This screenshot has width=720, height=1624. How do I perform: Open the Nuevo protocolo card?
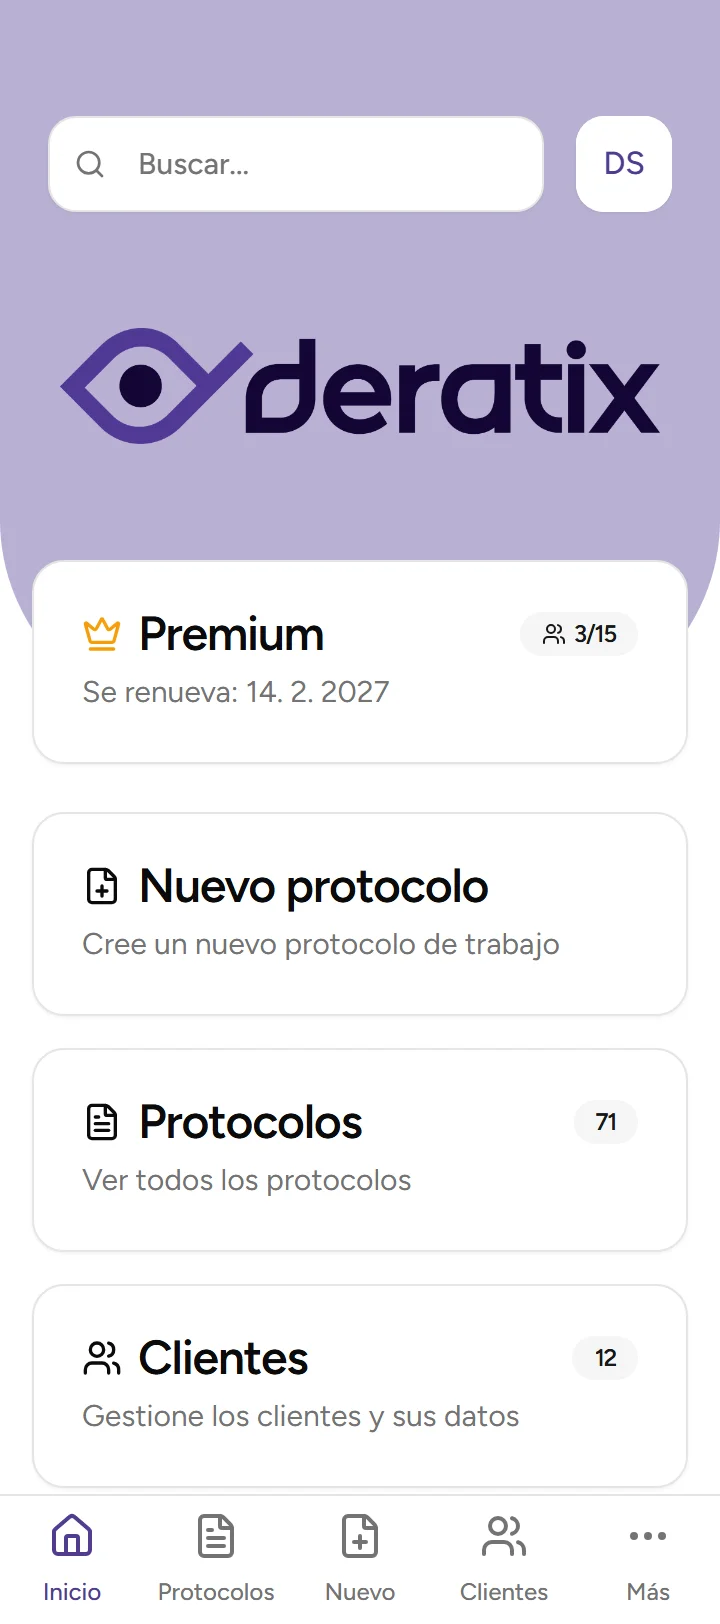[360, 913]
